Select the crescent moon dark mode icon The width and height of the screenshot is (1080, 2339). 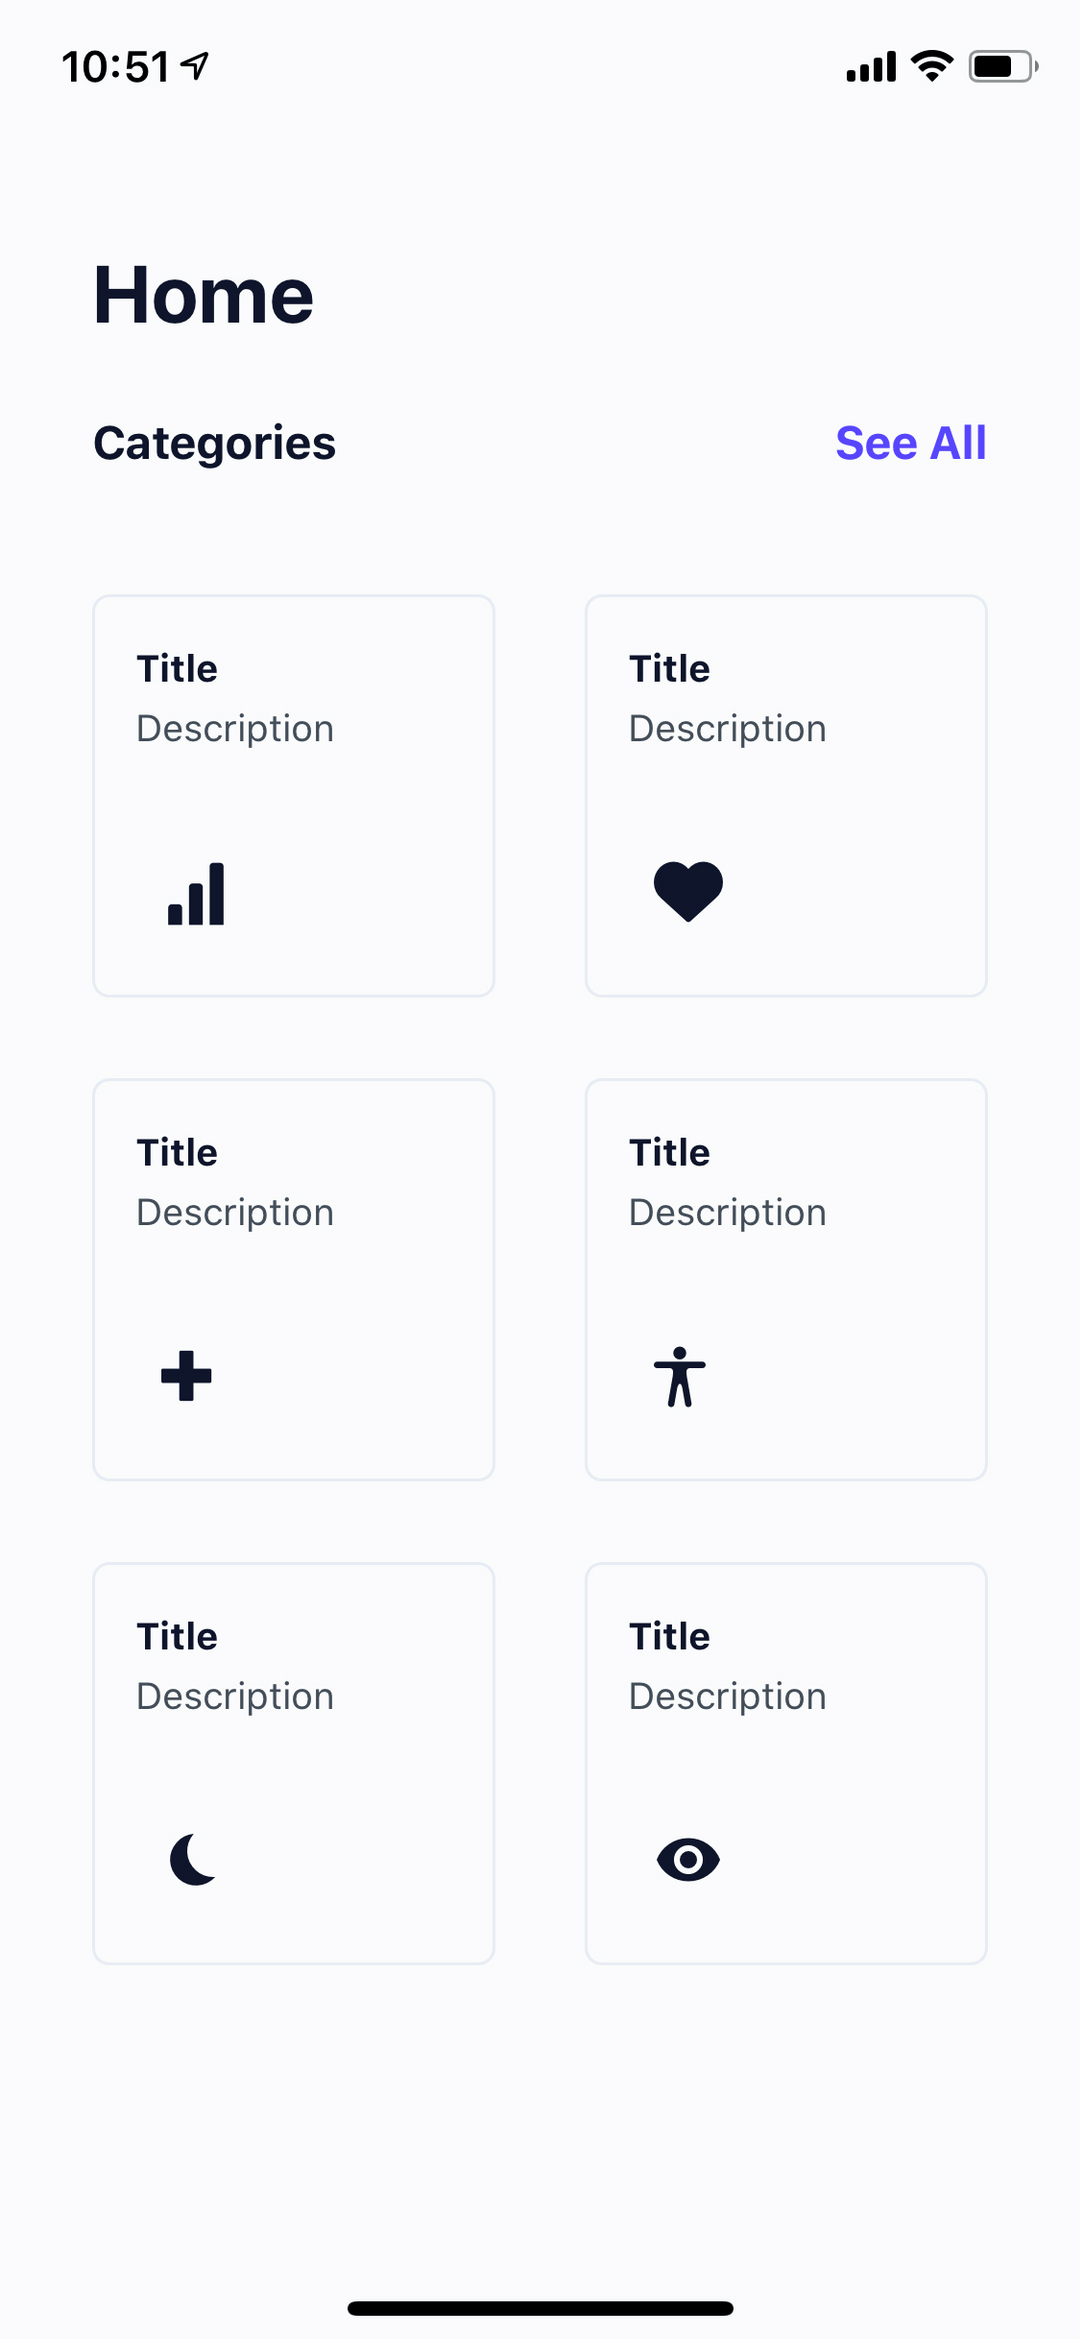(x=192, y=1860)
